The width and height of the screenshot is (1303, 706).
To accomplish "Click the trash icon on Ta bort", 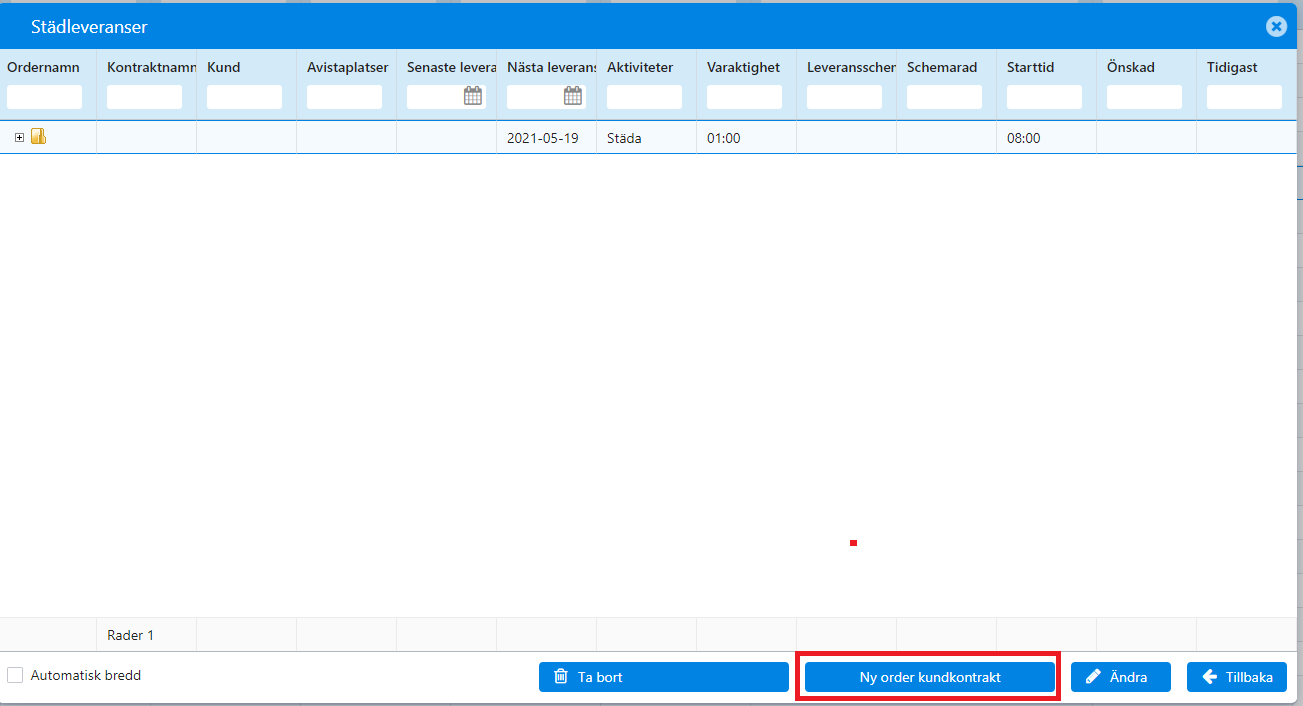I will coord(561,677).
